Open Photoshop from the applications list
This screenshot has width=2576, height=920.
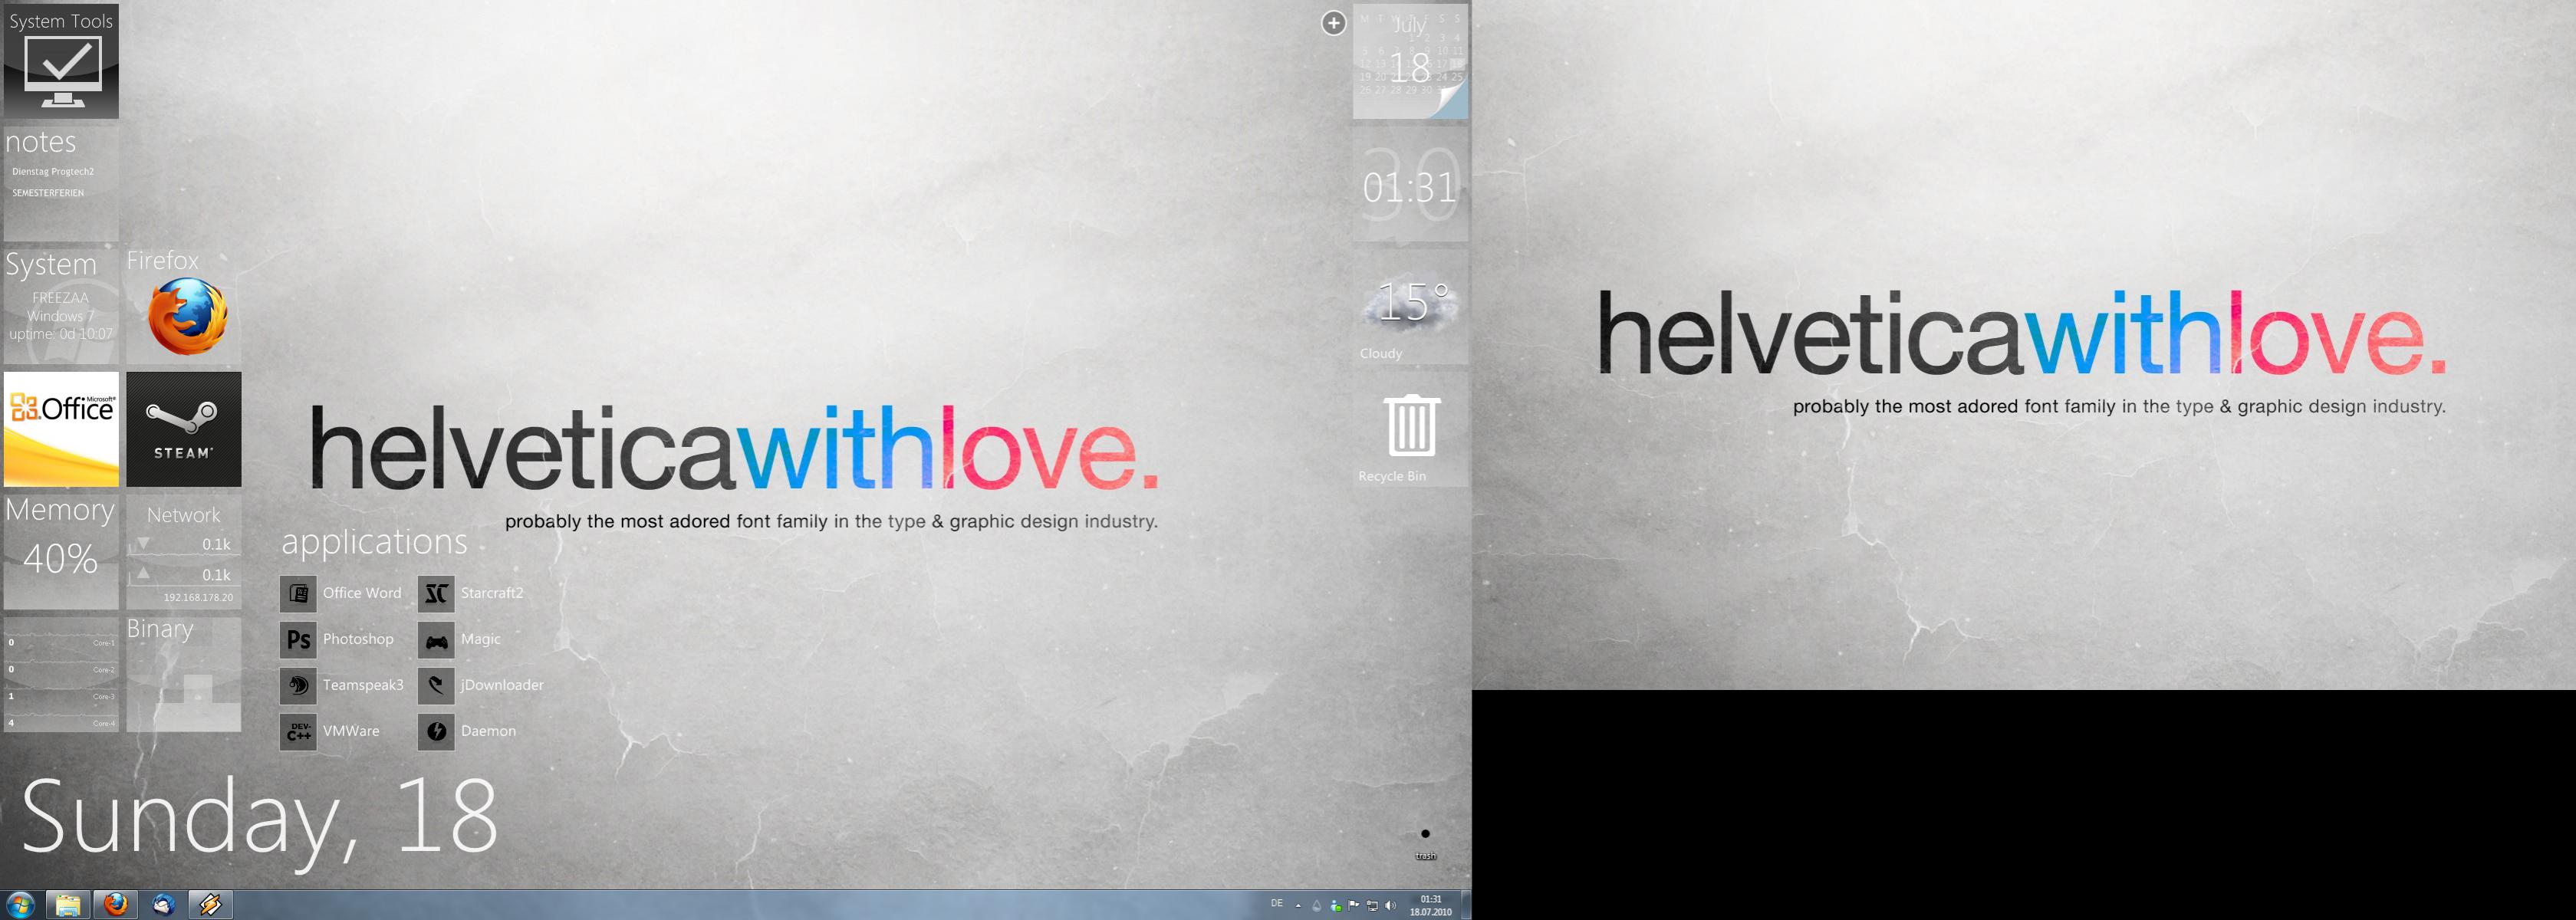(x=298, y=639)
